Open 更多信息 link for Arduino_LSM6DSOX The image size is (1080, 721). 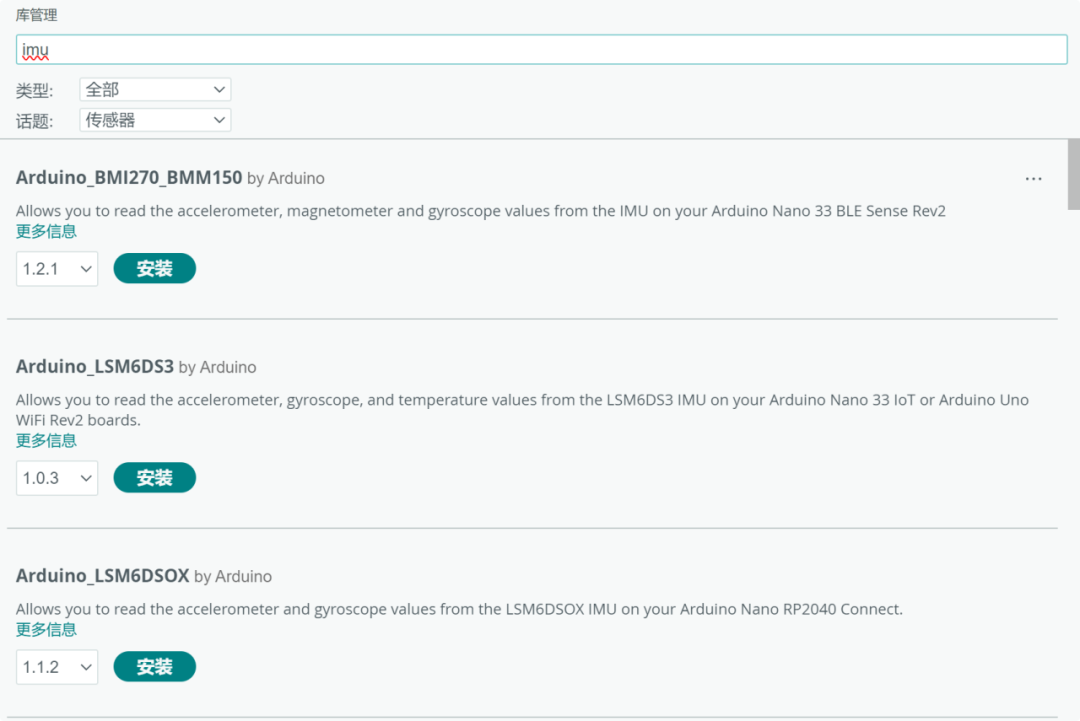tap(46, 629)
